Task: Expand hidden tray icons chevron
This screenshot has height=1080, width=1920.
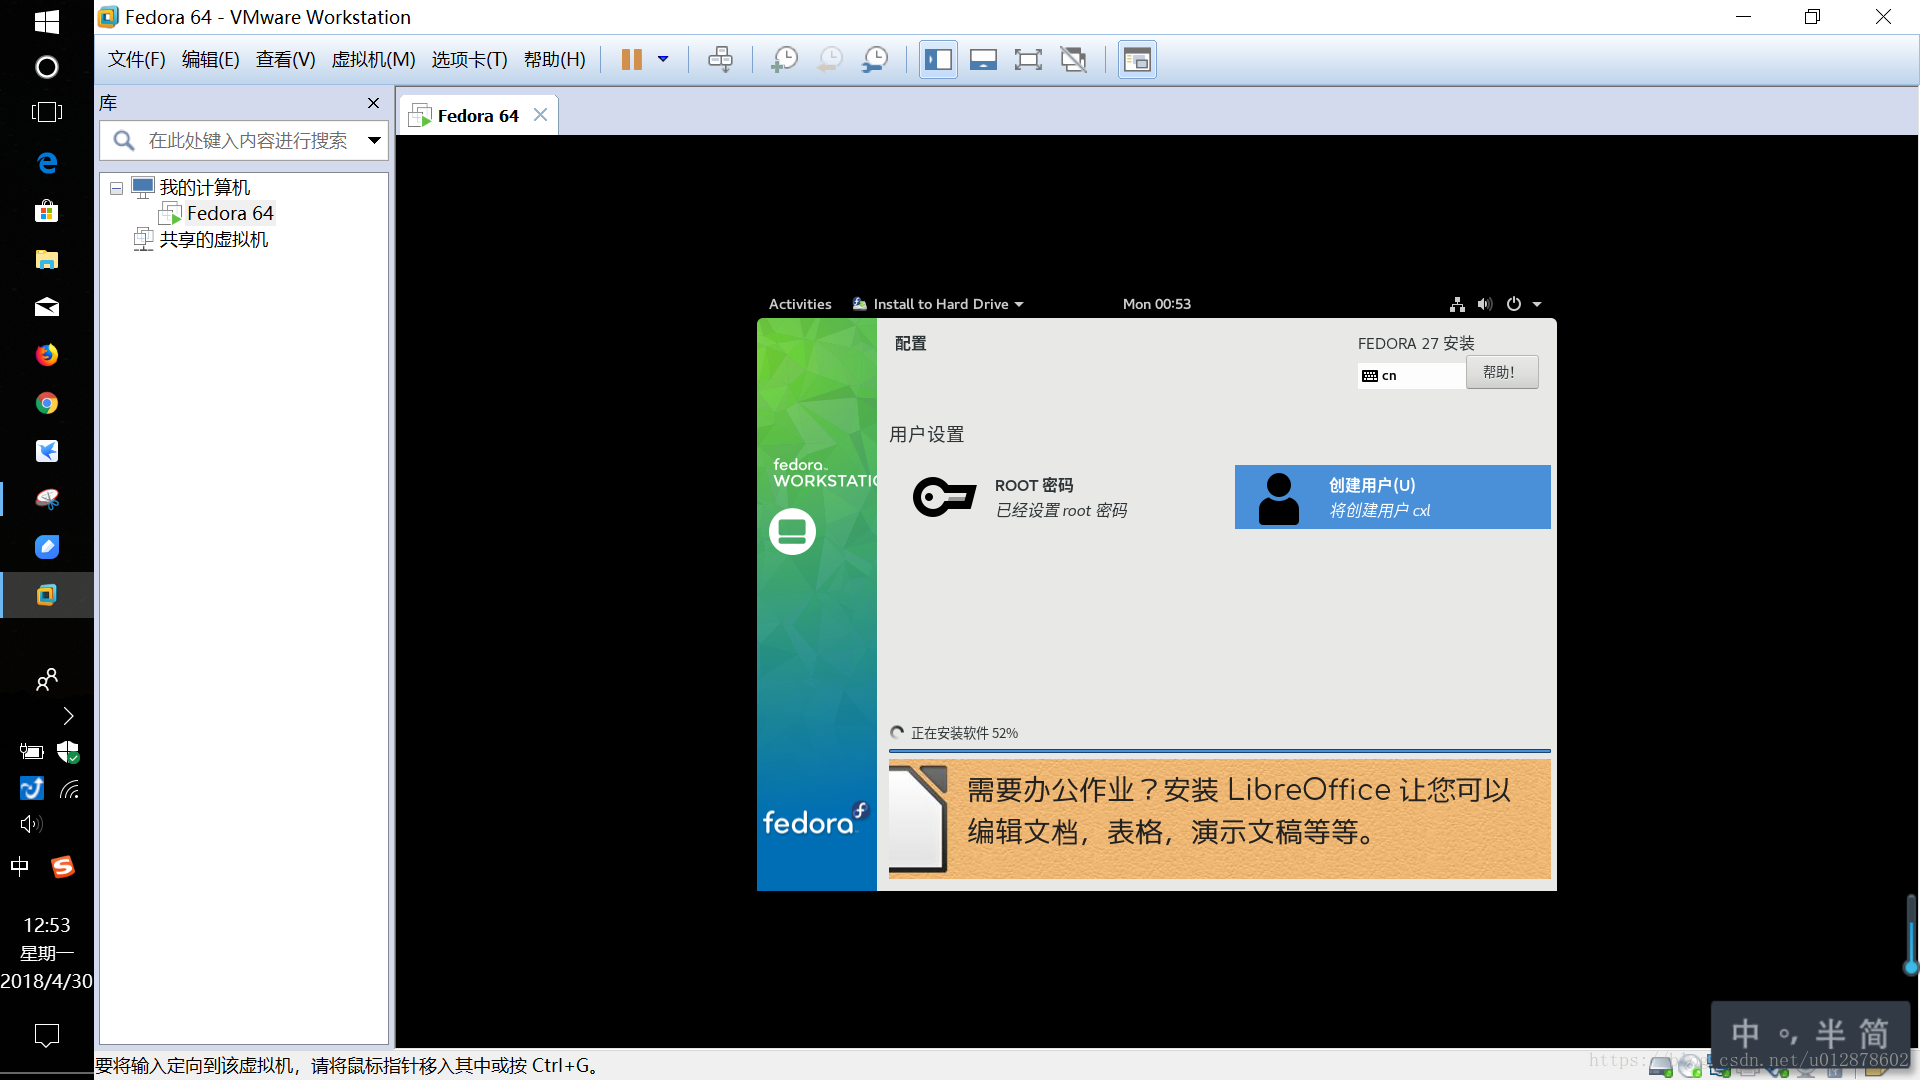Action: [x=68, y=716]
